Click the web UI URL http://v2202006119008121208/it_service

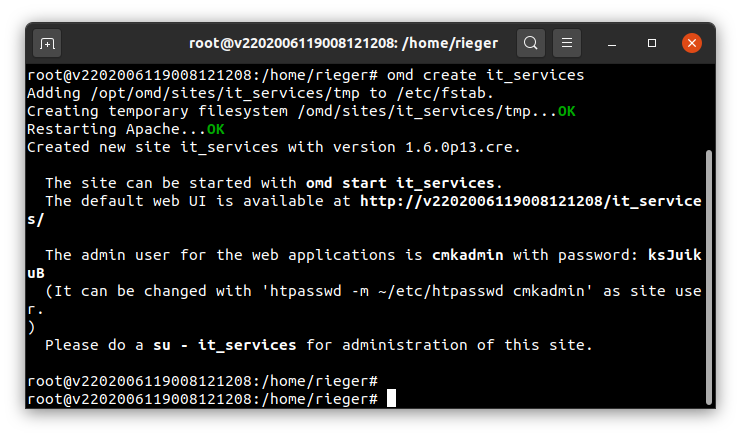tap(531, 201)
